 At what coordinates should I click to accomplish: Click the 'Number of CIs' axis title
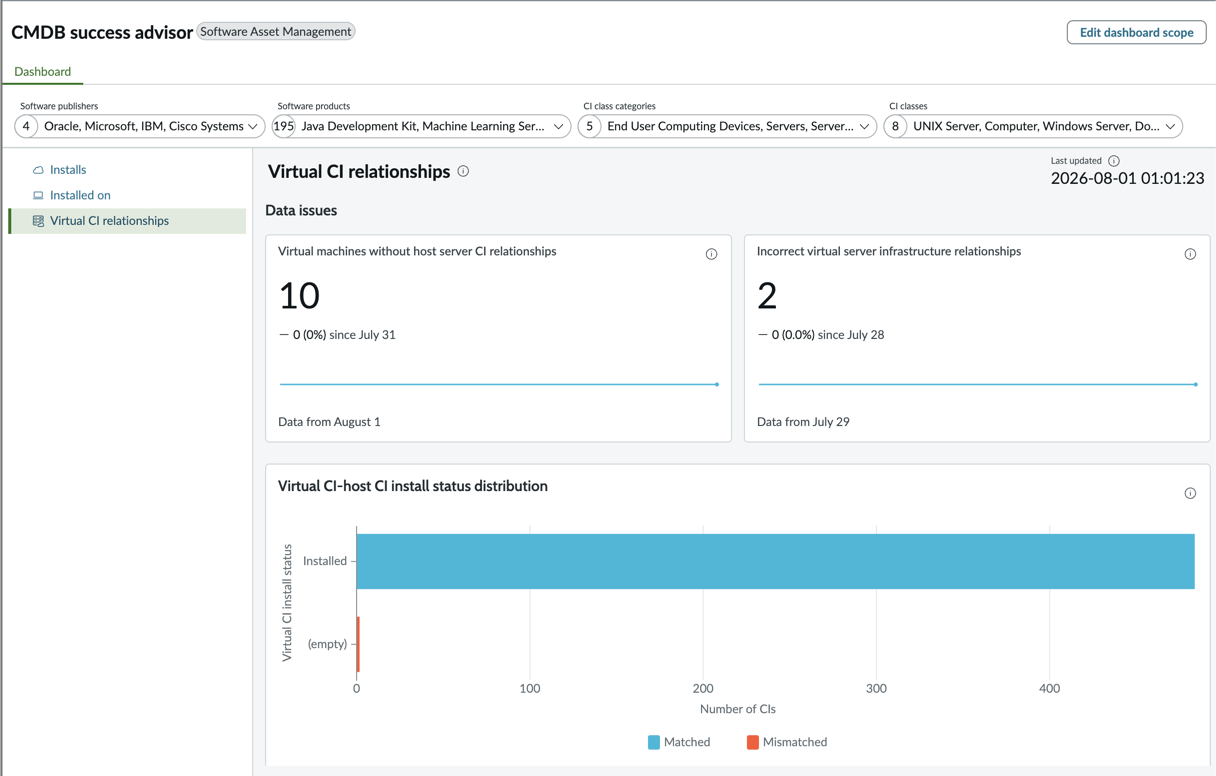[x=738, y=709]
